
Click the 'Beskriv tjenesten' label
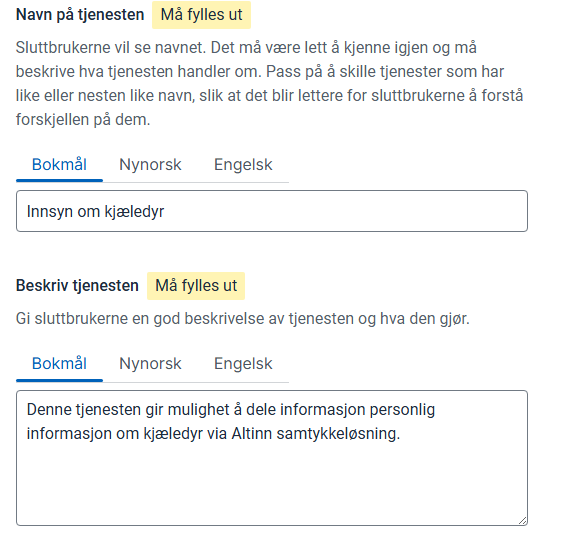tap(77, 286)
